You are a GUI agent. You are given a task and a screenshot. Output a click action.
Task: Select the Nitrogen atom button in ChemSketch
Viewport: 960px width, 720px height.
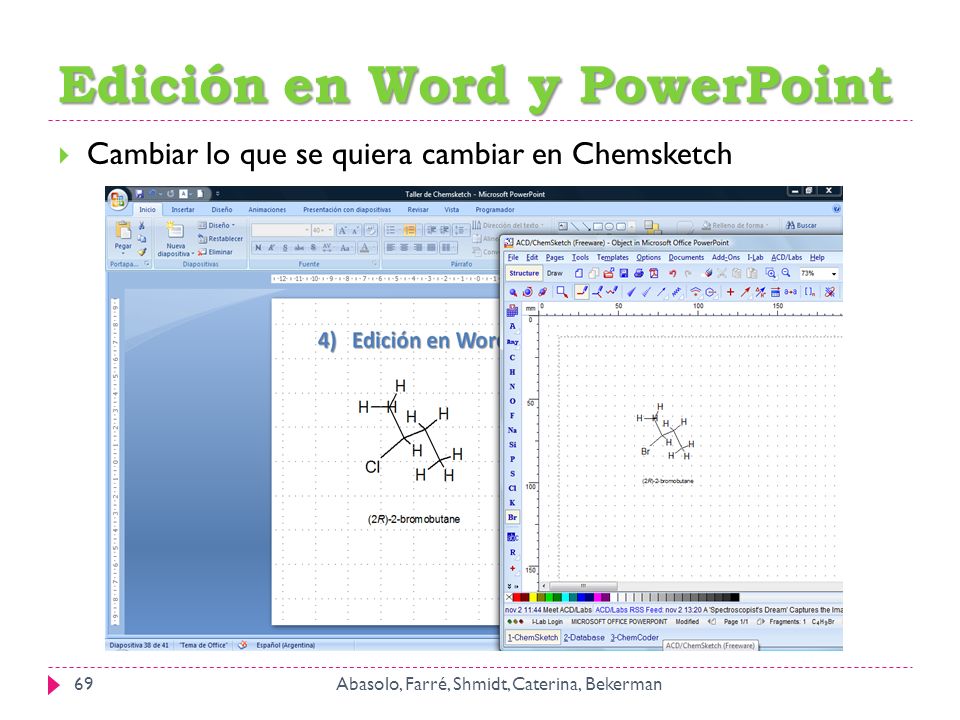click(512, 387)
